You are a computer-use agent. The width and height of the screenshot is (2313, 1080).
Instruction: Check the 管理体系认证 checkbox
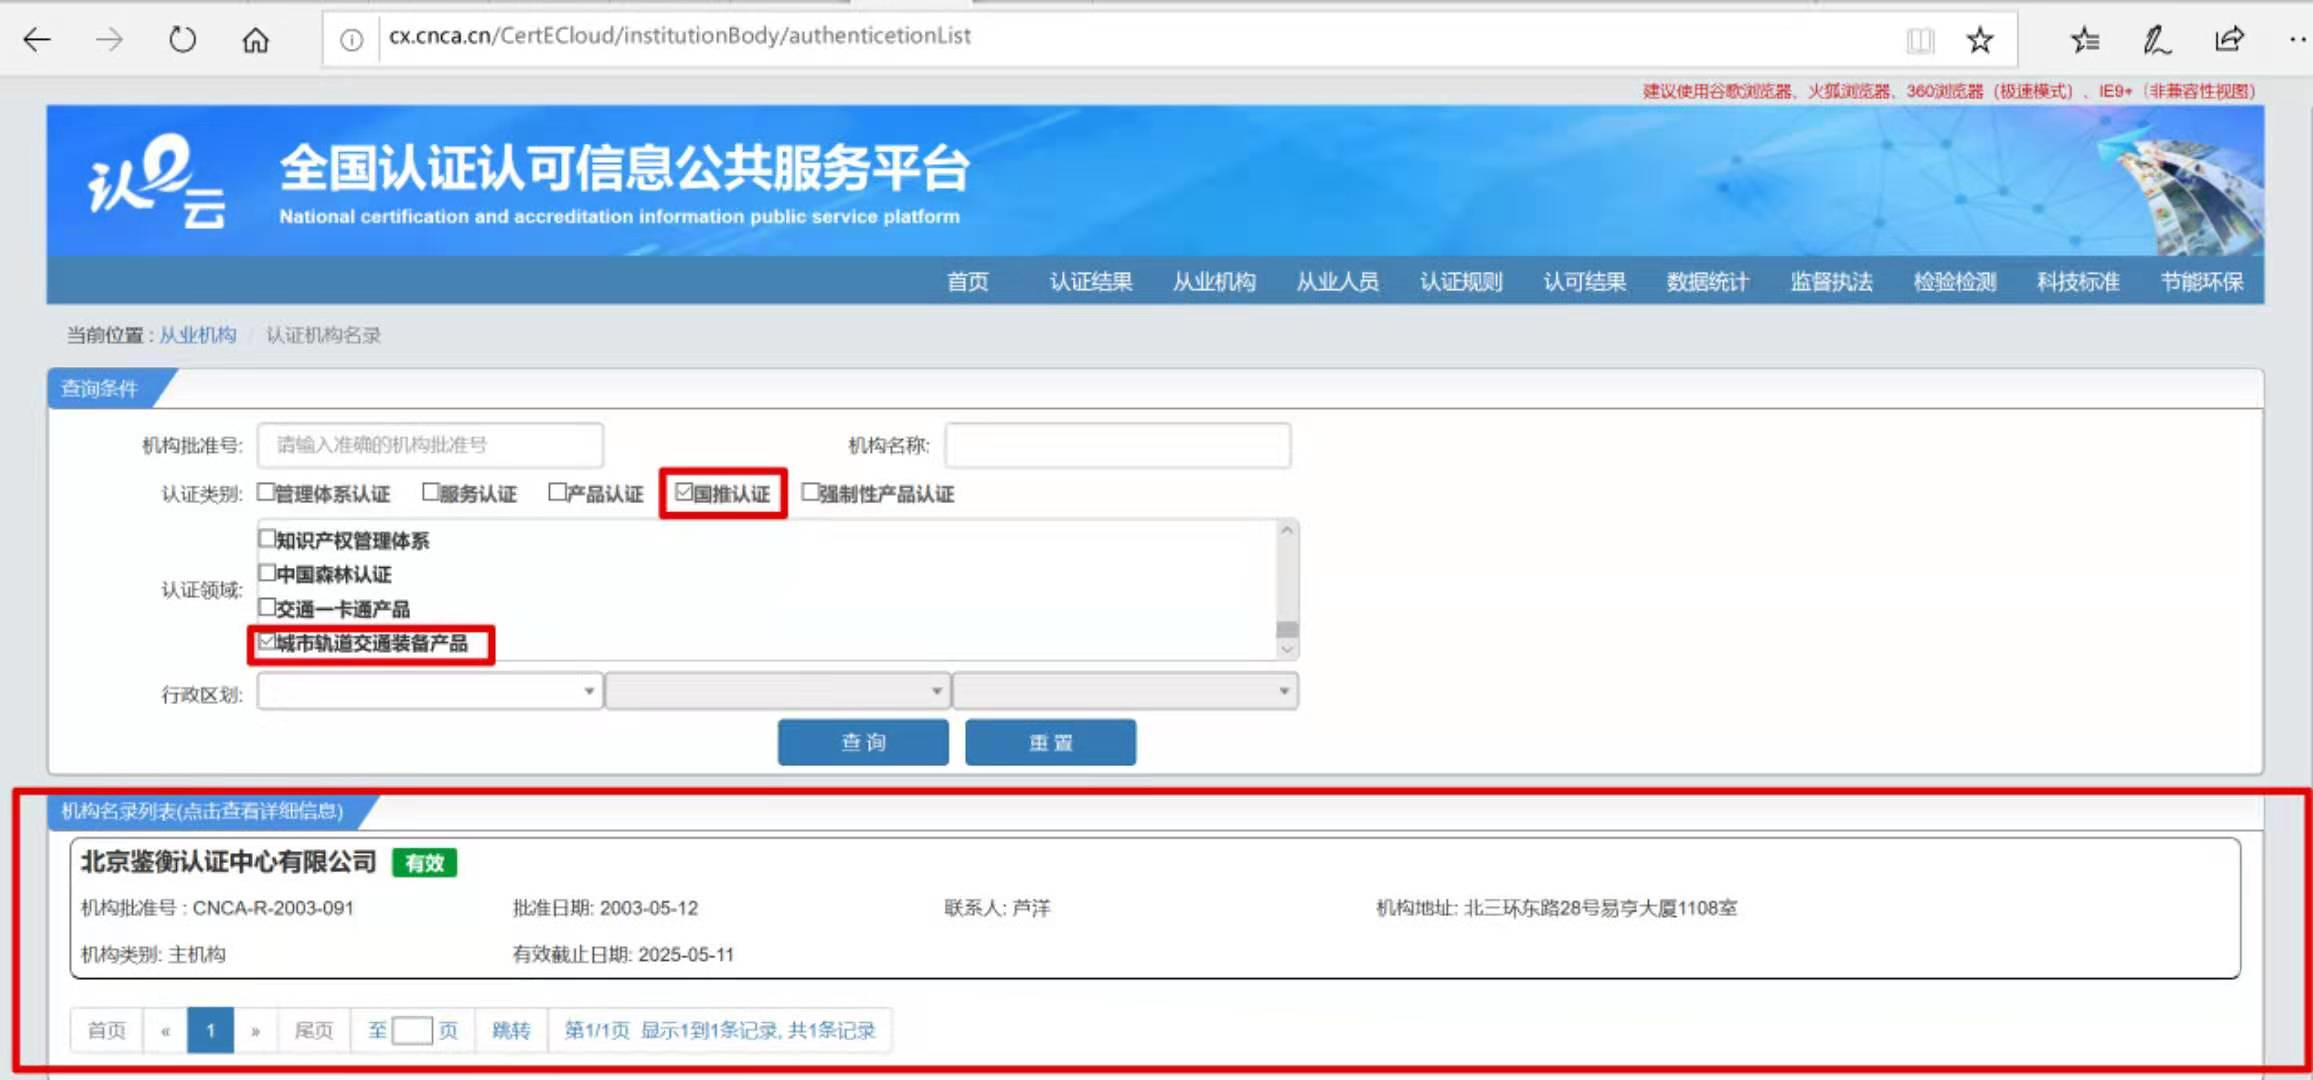266,492
